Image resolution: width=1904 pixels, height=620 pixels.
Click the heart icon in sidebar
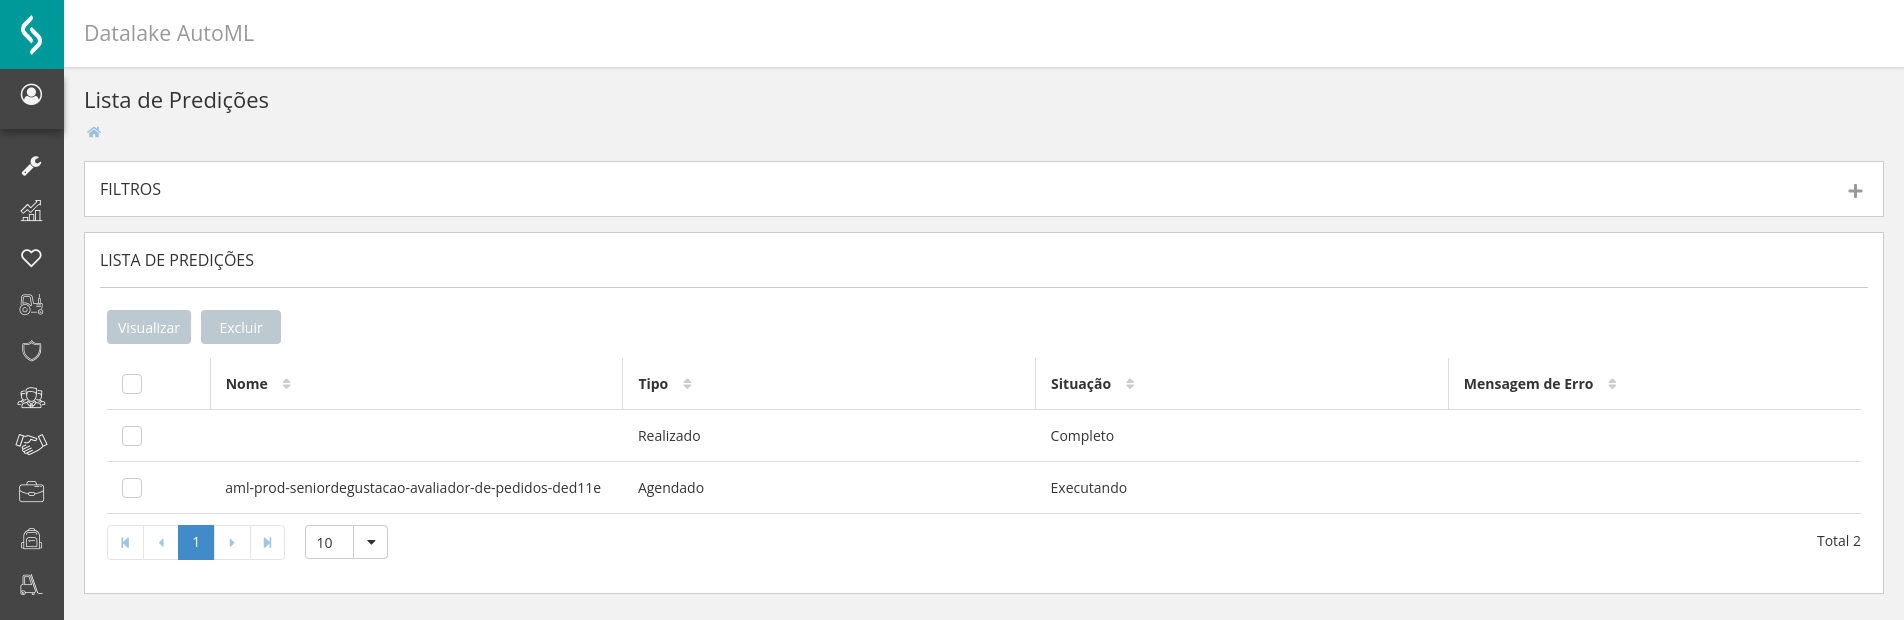coord(31,258)
